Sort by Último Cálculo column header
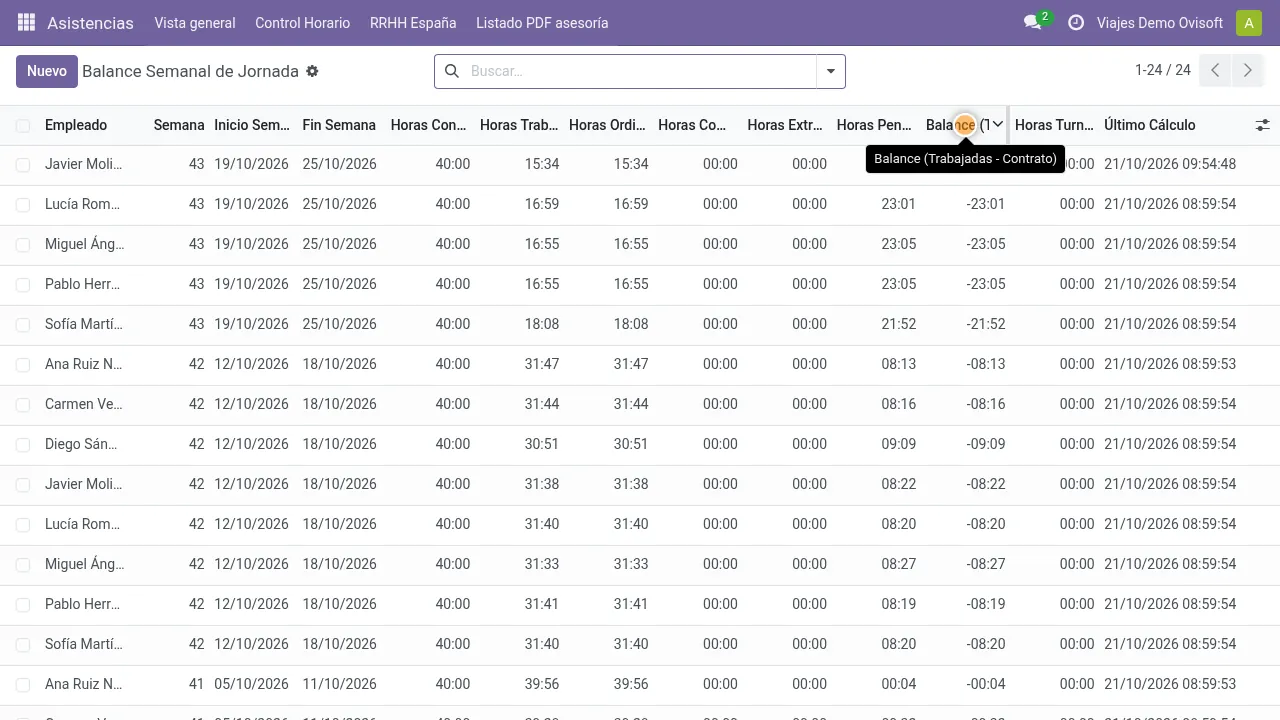Image resolution: width=1280 pixels, height=720 pixels. [x=1150, y=125]
